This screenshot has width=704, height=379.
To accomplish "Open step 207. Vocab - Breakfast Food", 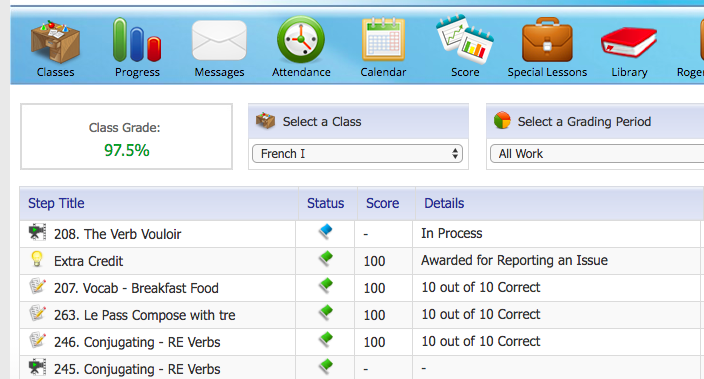I will point(136,288).
